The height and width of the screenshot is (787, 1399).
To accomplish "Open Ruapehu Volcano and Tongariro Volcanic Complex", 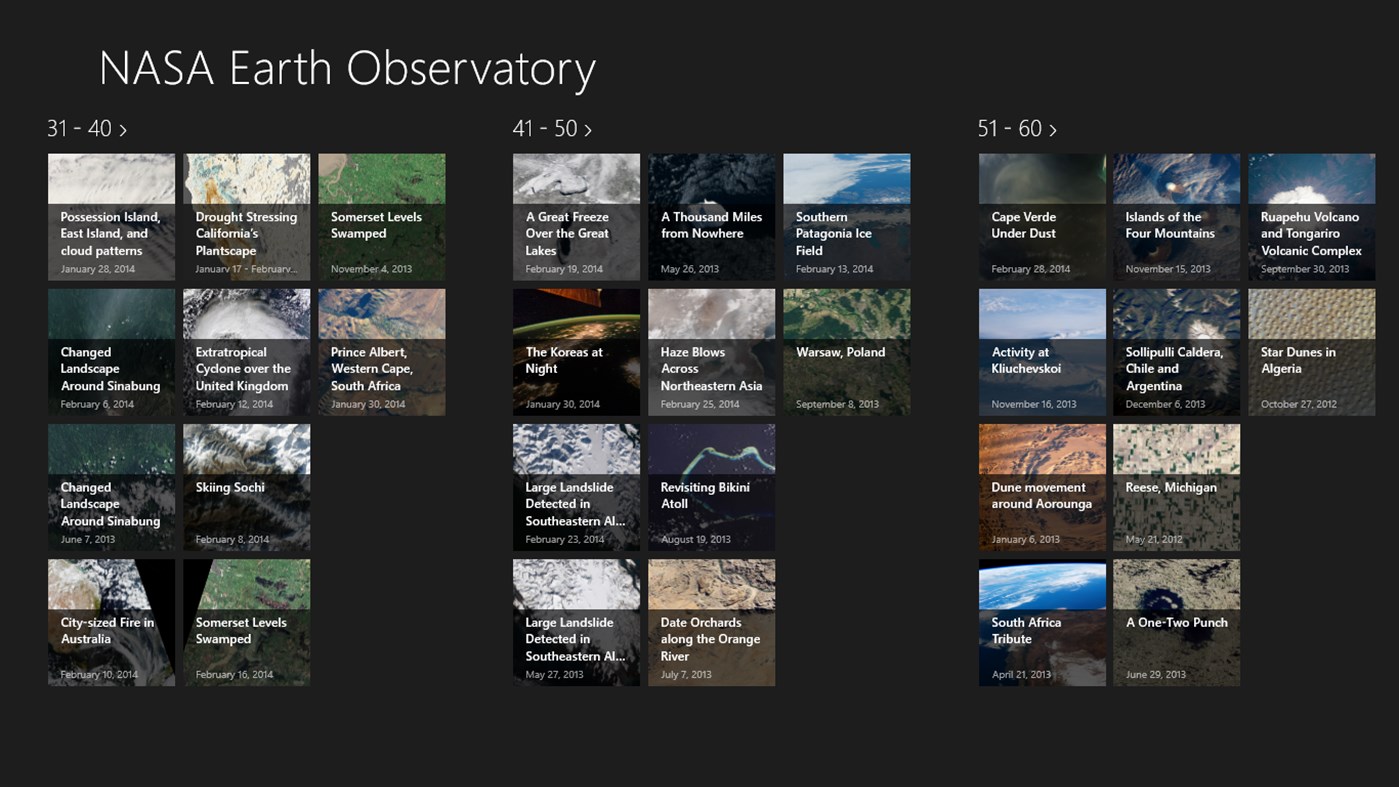I will point(1311,217).
